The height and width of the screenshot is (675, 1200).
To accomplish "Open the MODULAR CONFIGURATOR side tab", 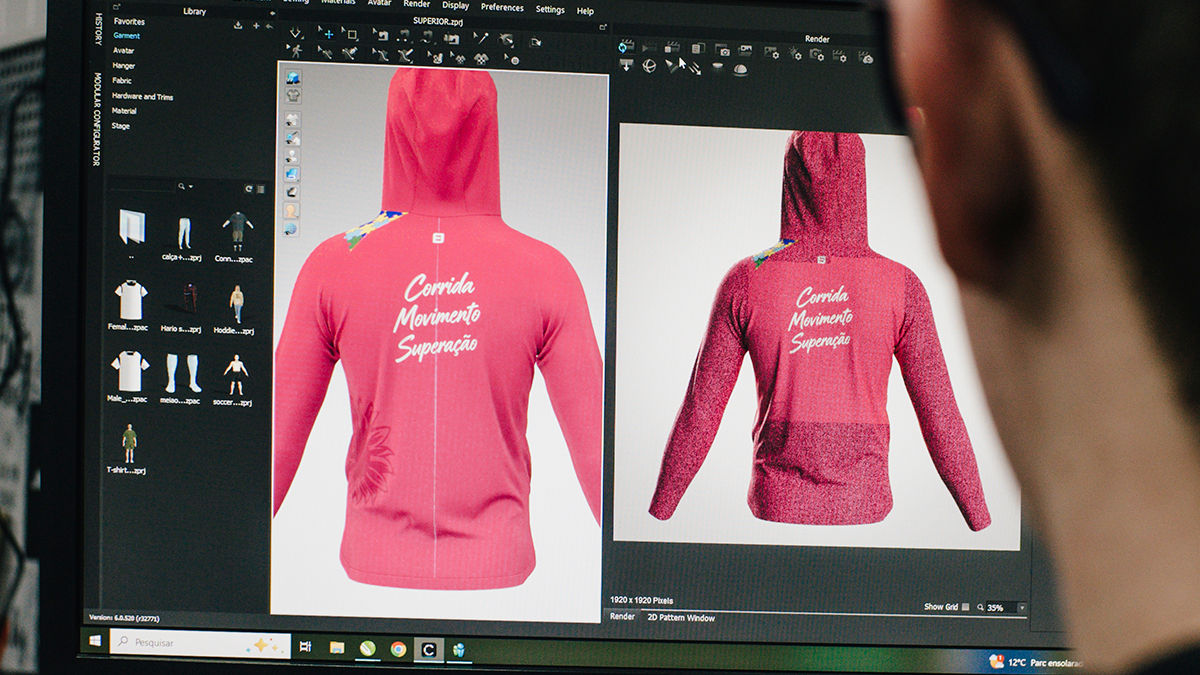I will (97, 118).
